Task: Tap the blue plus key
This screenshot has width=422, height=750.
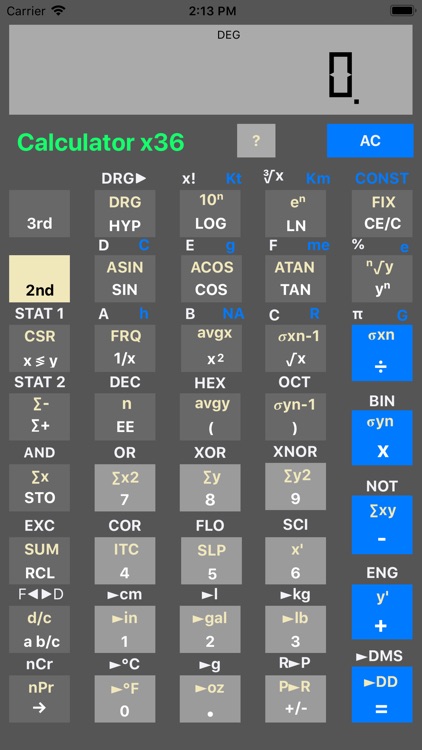Action: (x=382, y=612)
